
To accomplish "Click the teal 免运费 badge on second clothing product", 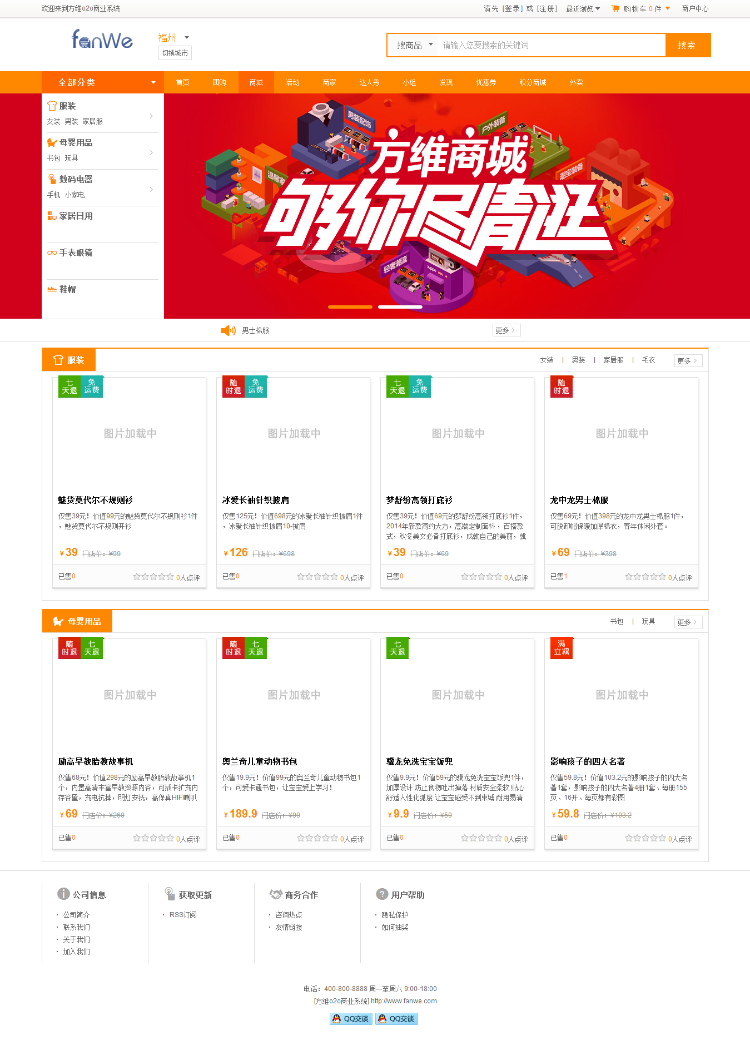I will coord(256,387).
